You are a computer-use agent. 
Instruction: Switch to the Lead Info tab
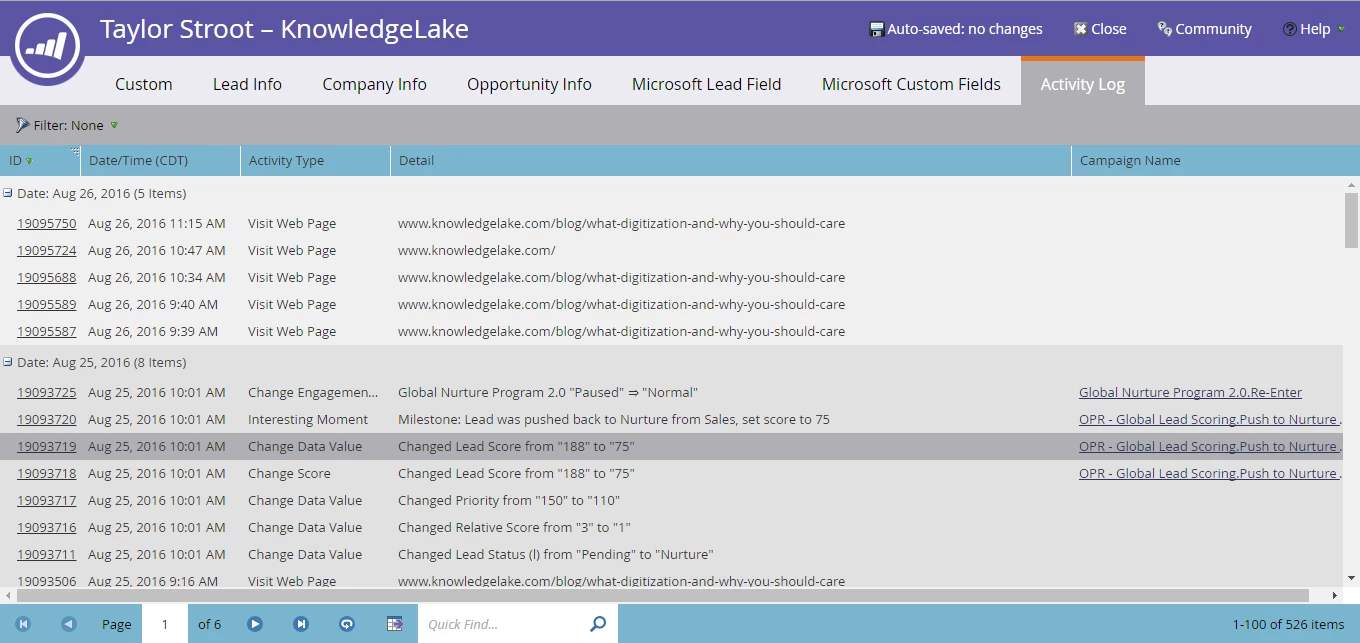click(247, 84)
